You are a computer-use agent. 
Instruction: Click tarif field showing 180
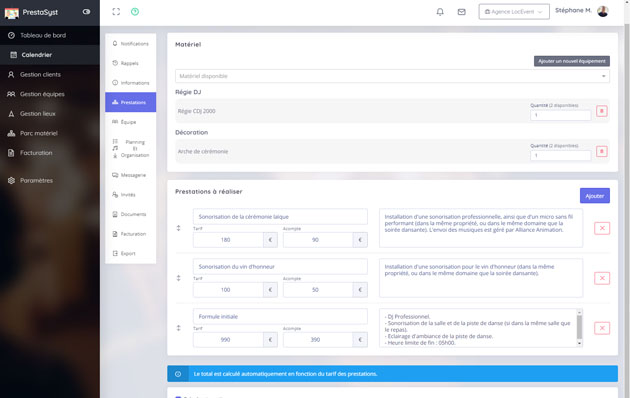click(x=228, y=240)
